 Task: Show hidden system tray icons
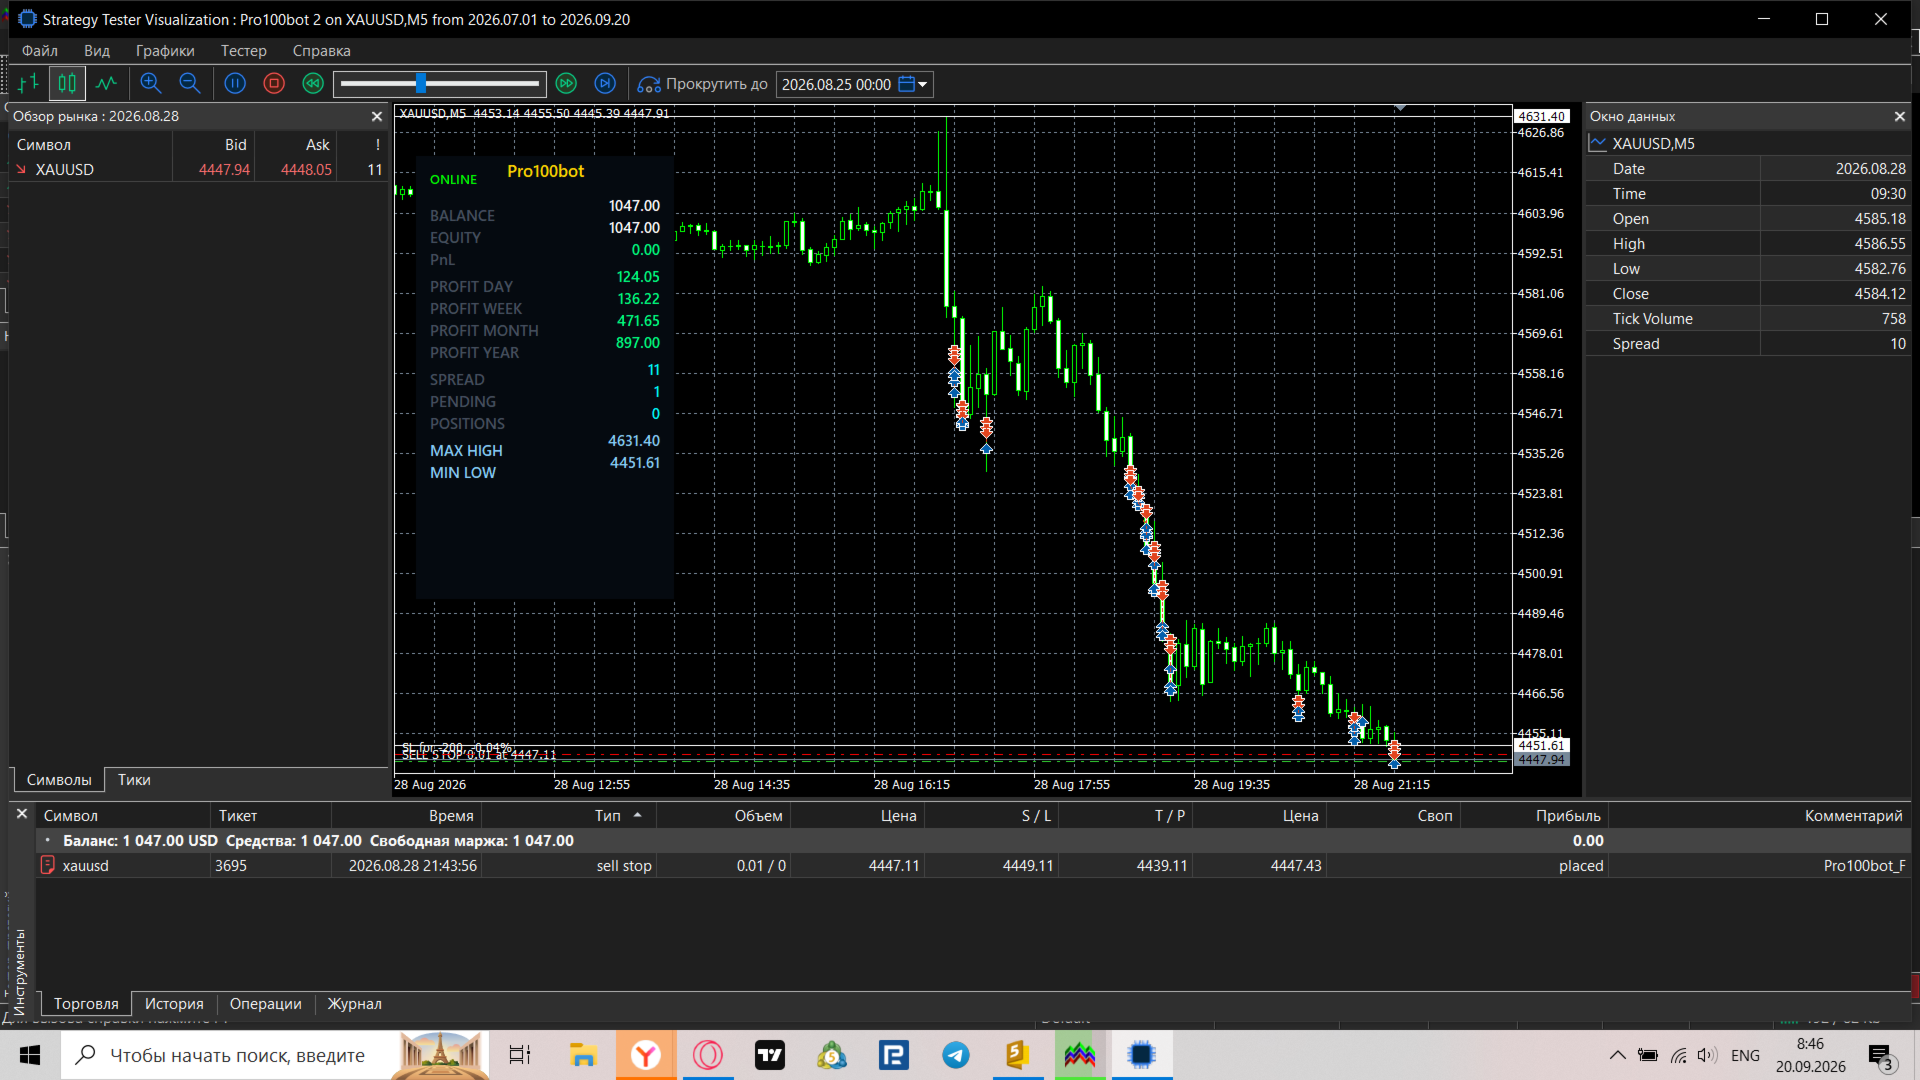point(1617,1055)
